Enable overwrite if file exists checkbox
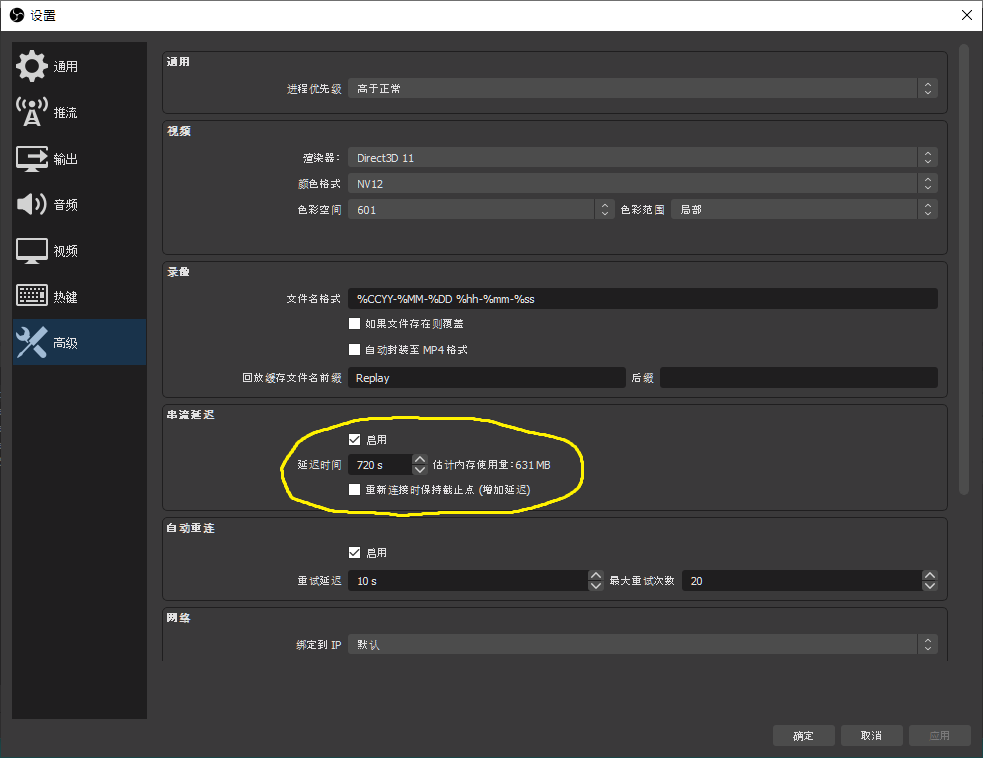Image resolution: width=983 pixels, height=758 pixels. (354, 324)
